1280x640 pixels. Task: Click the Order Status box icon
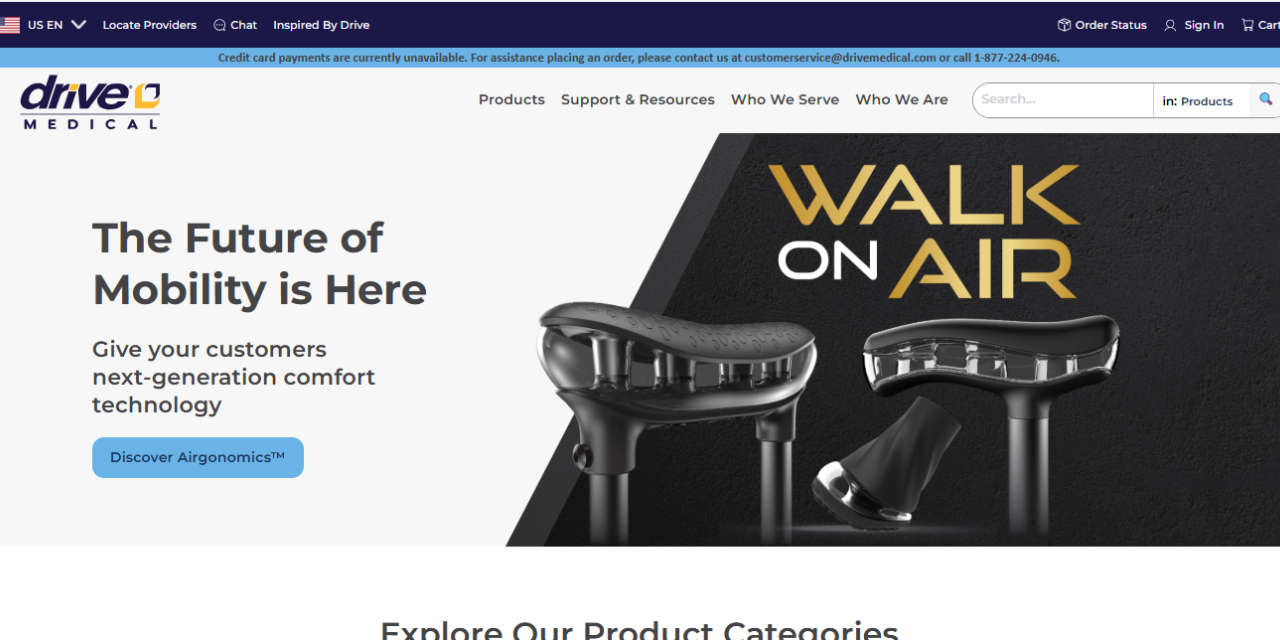click(1064, 25)
